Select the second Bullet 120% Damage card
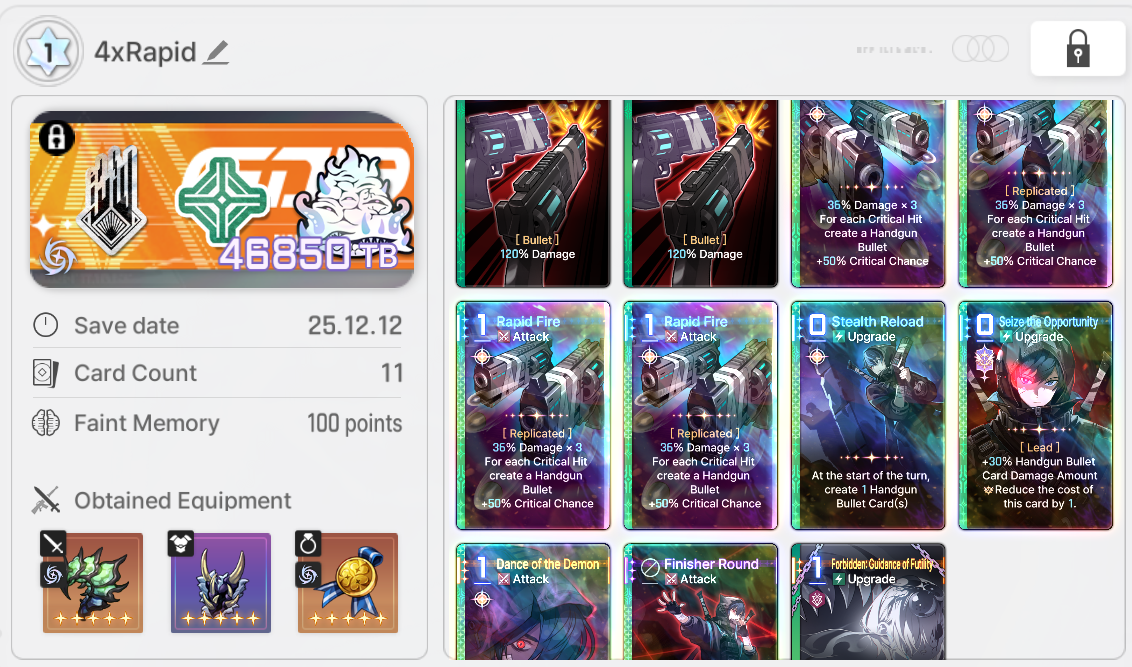 click(701, 193)
